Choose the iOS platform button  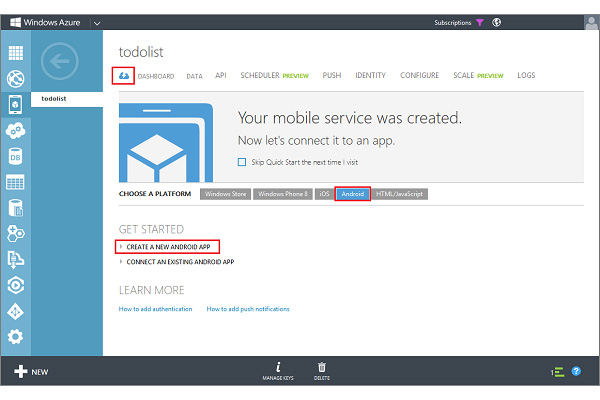(x=324, y=194)
